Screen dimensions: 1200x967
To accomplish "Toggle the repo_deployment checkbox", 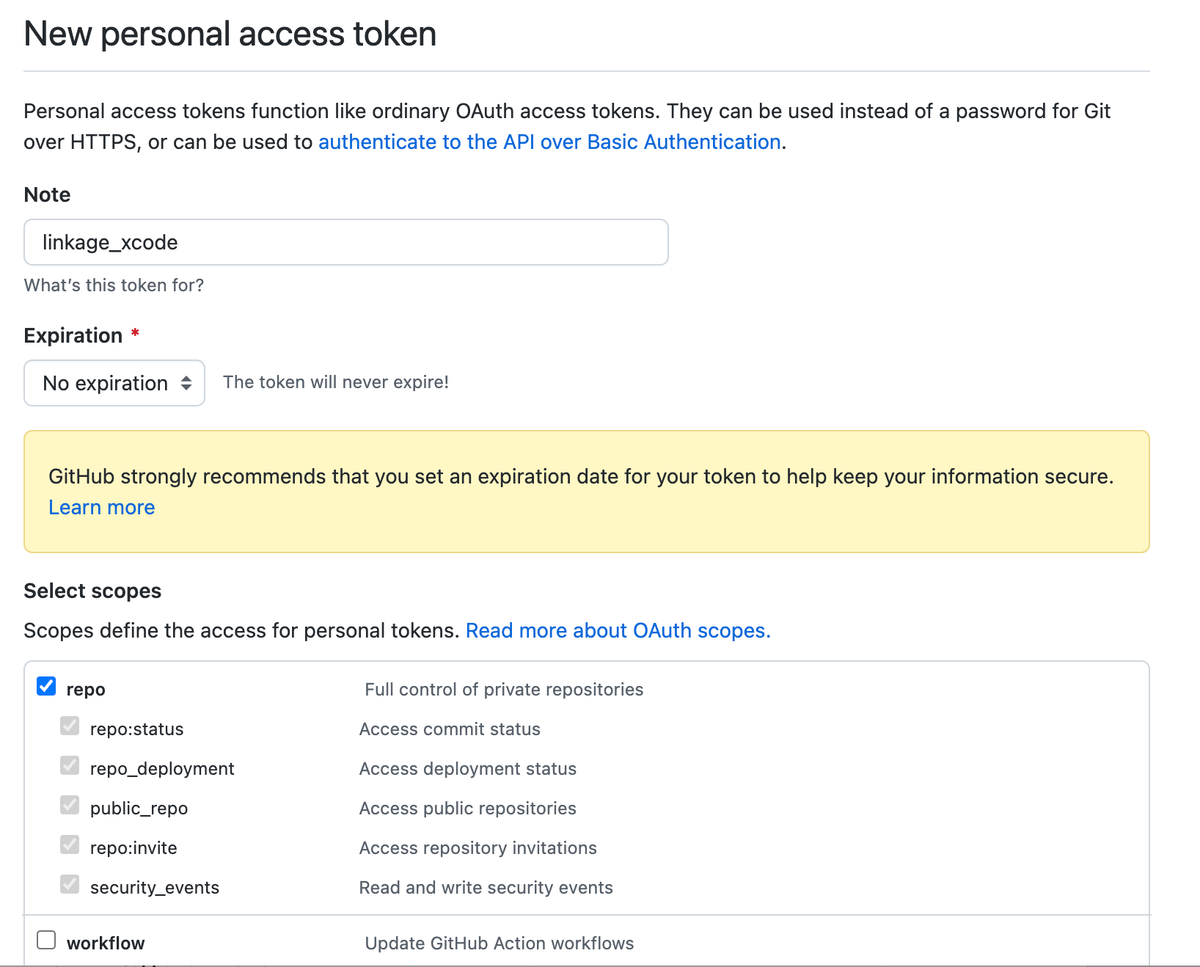I will pos(70,767).
